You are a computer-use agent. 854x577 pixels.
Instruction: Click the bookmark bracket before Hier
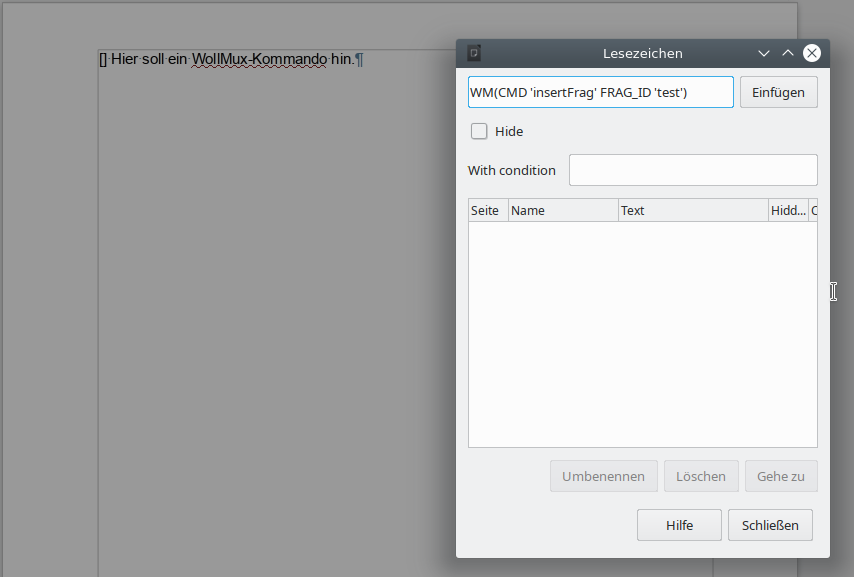103,59
